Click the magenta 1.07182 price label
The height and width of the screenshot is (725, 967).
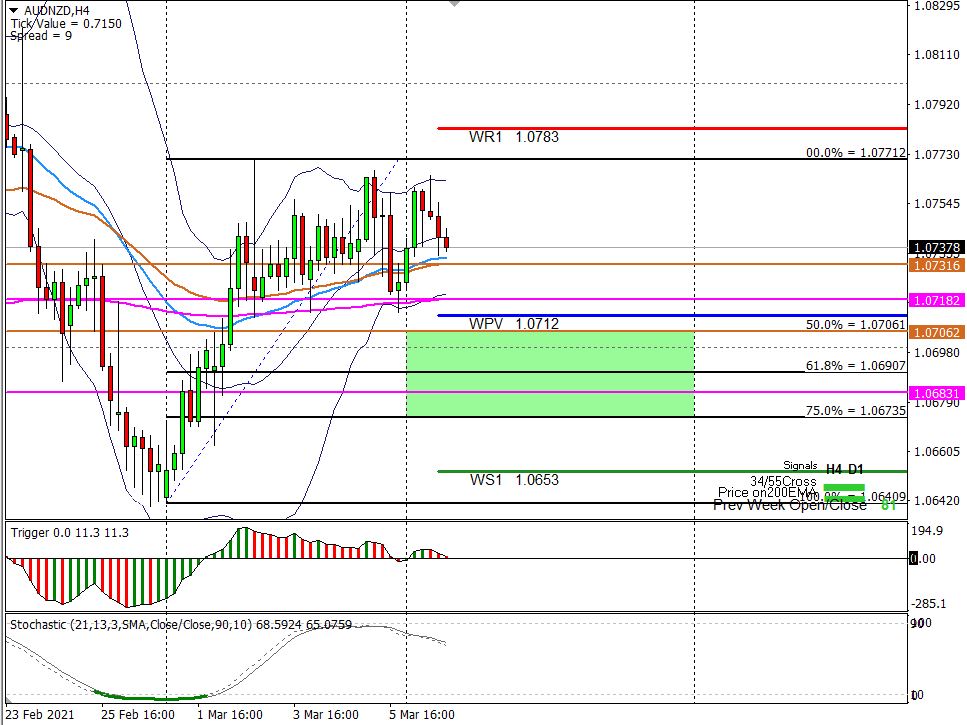[x=936, y=300]
